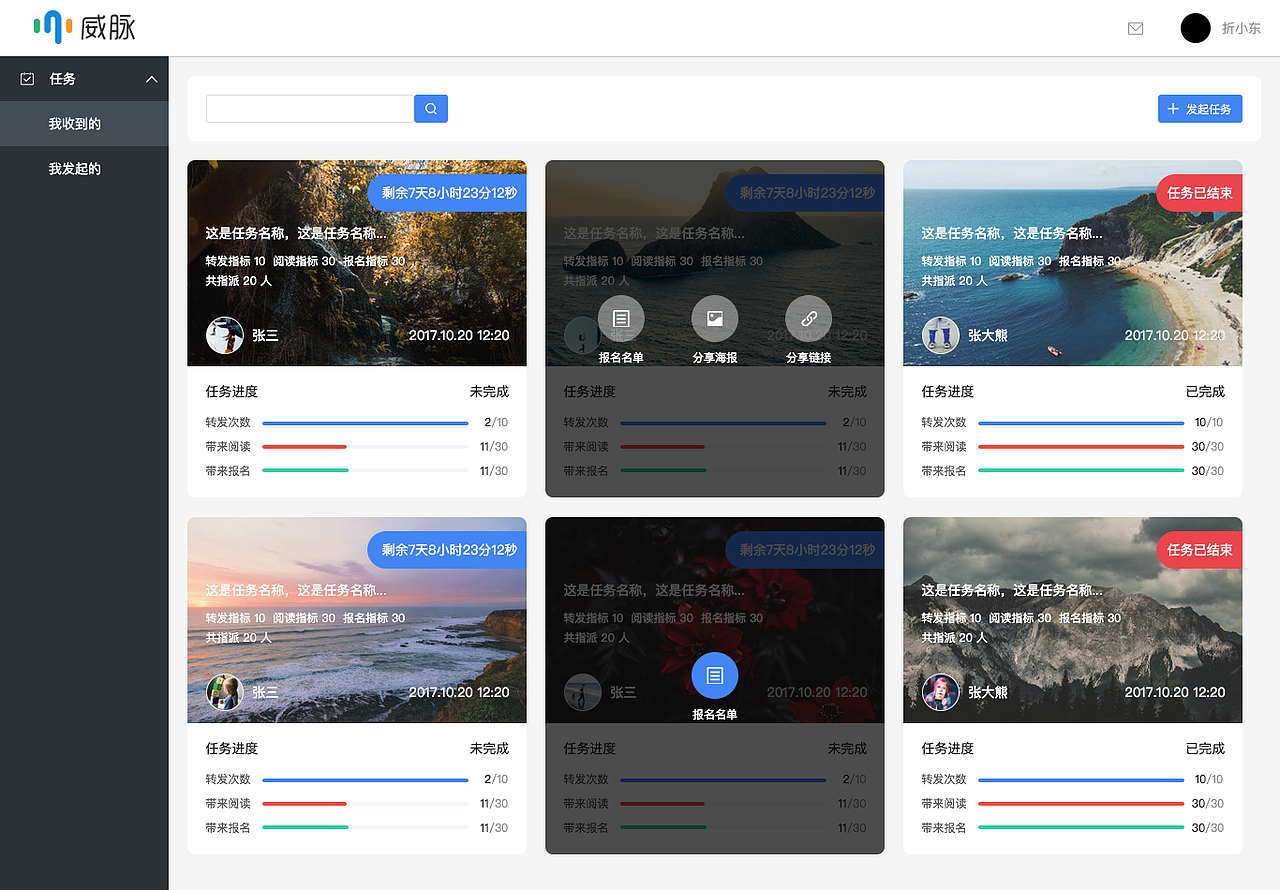1280x890 pixels.
Task: Click 带来阅读 progress bar under sunset waves card
Action: 365,804
